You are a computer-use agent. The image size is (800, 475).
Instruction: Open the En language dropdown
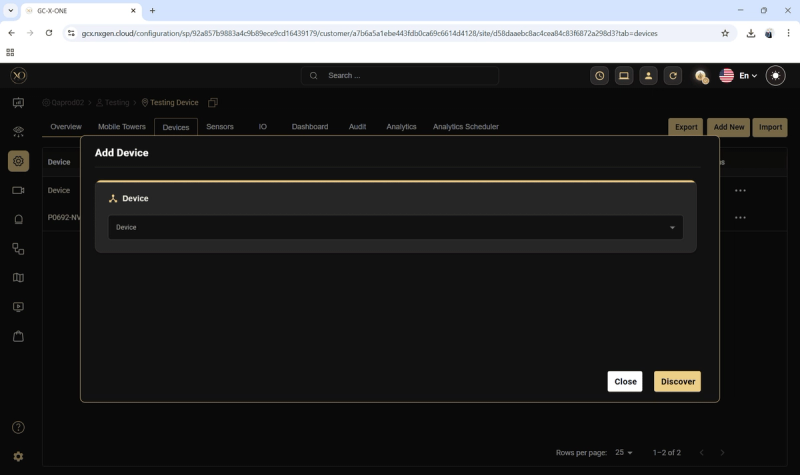[748, 76]
